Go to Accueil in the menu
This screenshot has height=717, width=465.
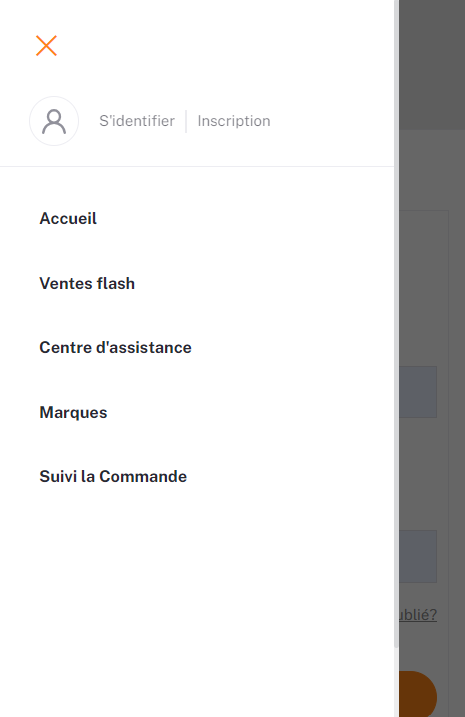(68, 219)
